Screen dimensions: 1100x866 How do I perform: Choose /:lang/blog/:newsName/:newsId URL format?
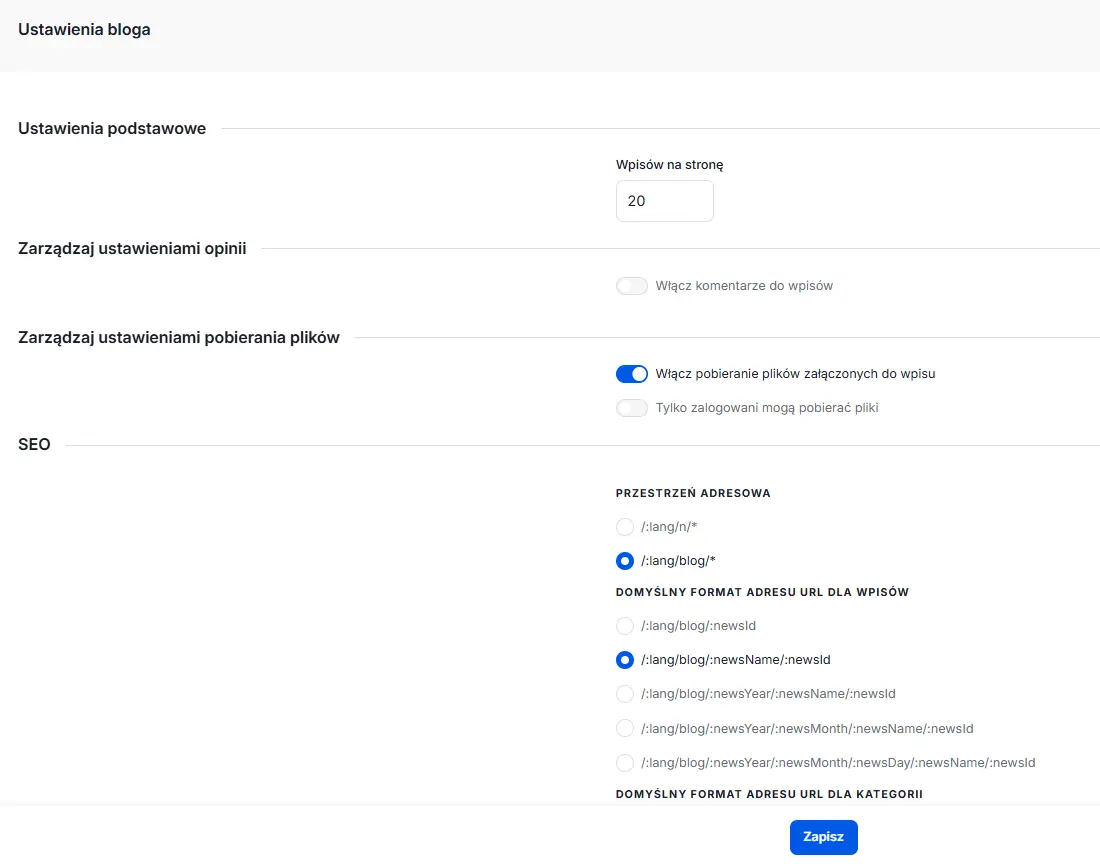(x=624, y=660)
